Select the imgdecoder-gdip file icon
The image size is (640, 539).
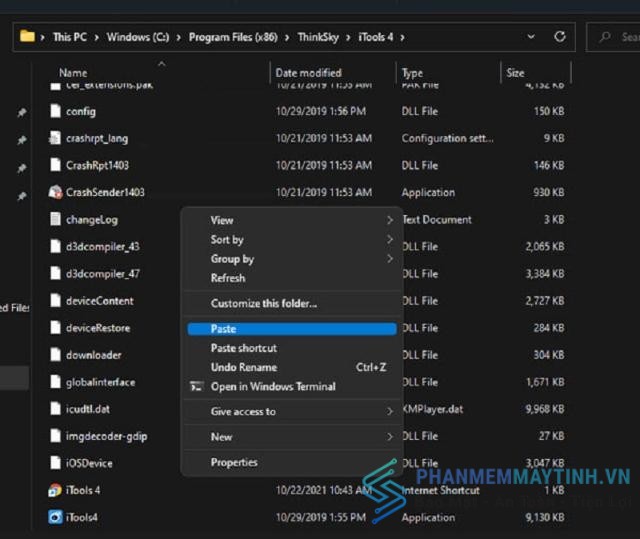point(55,436)
